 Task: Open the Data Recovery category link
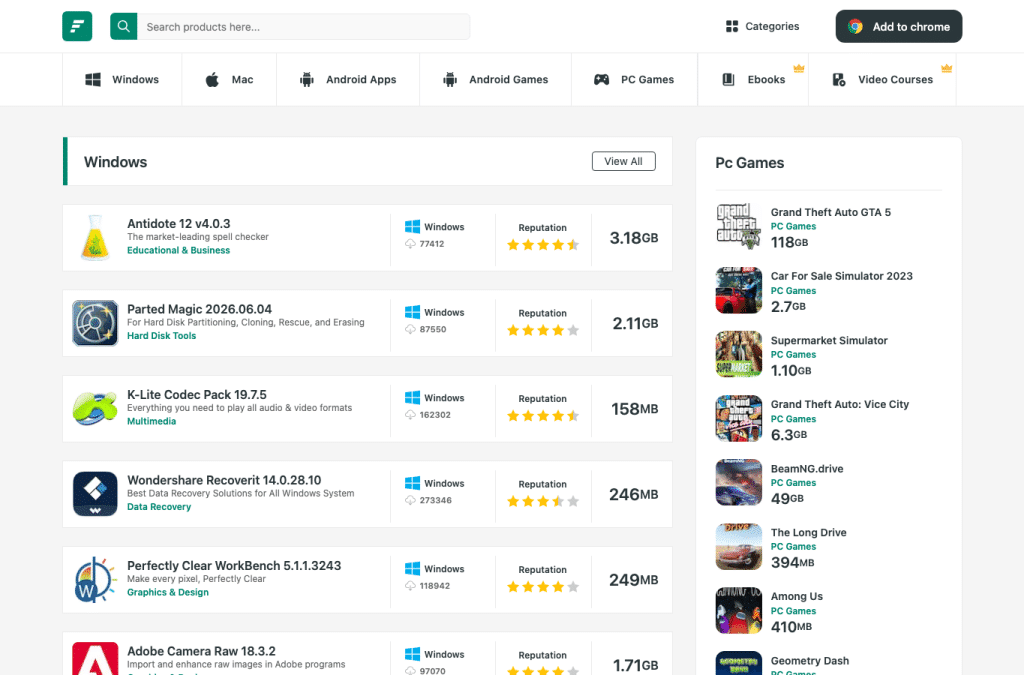[x=159, y=507]
